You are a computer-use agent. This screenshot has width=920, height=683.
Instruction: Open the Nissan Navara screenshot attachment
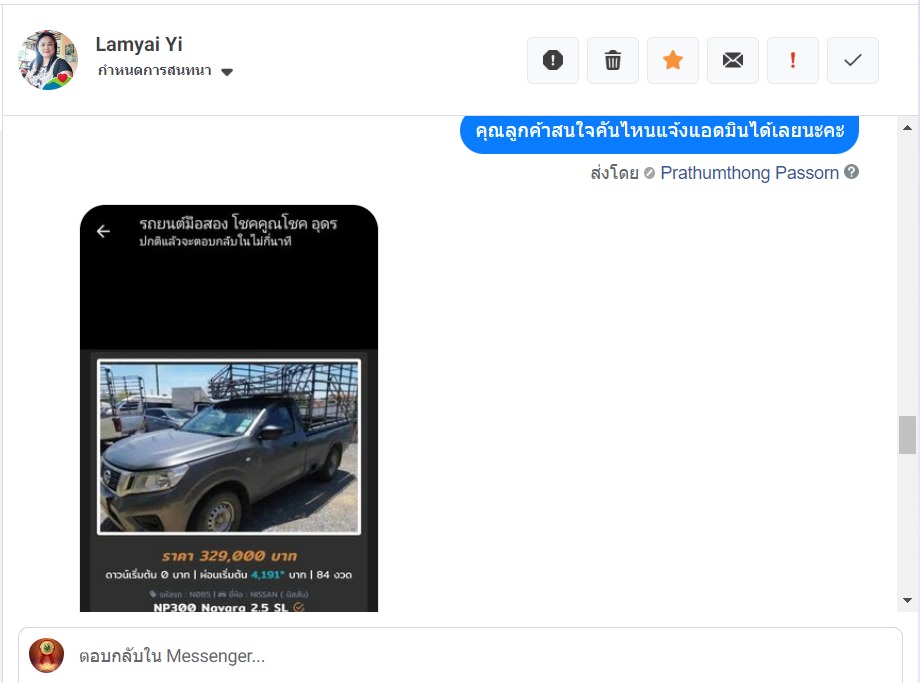click(229, 408)
